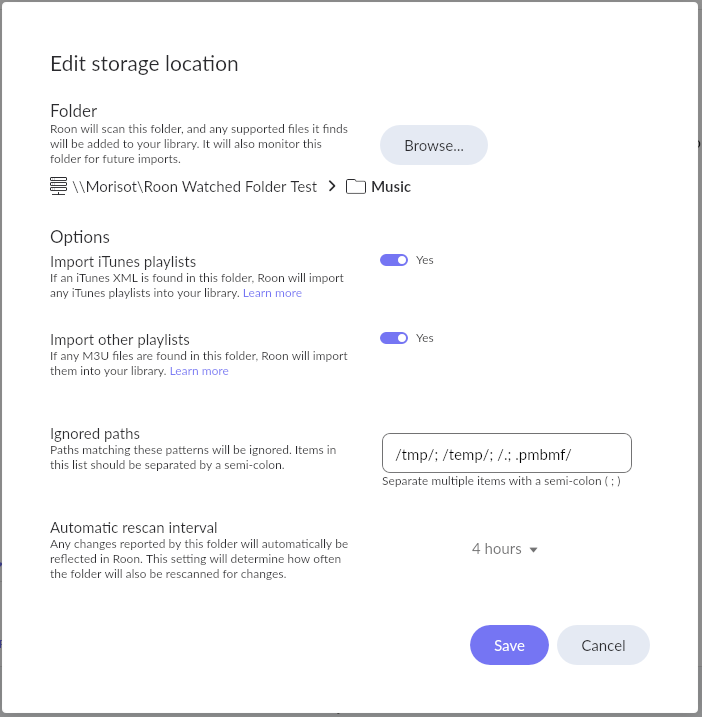Toggle the Import iTunes playlists switch

pyautogui.click(x=394, y=260)
